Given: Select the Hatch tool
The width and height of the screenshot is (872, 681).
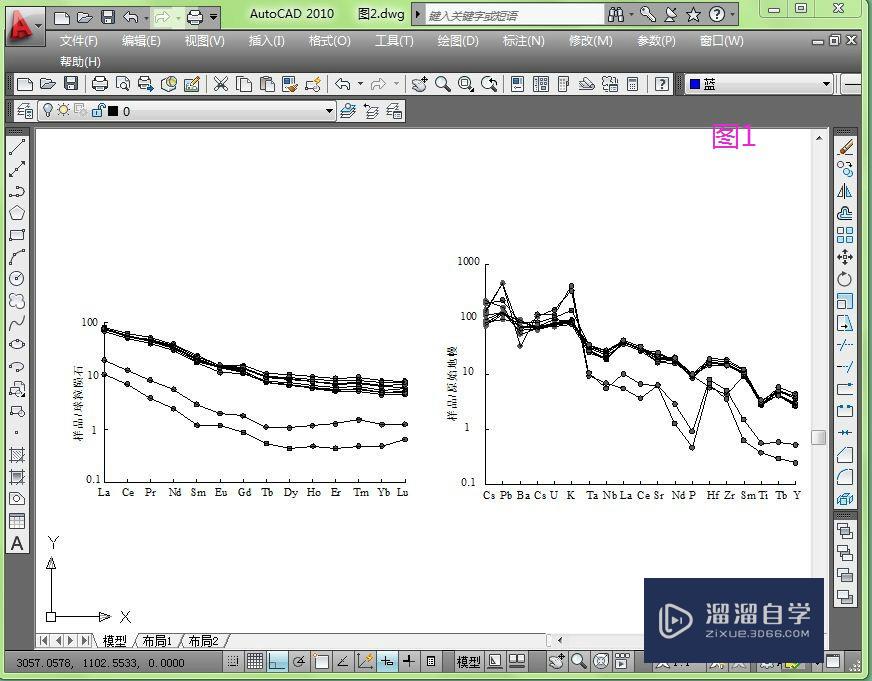Looking at the screenshot, I should click(x=17, y=455).
